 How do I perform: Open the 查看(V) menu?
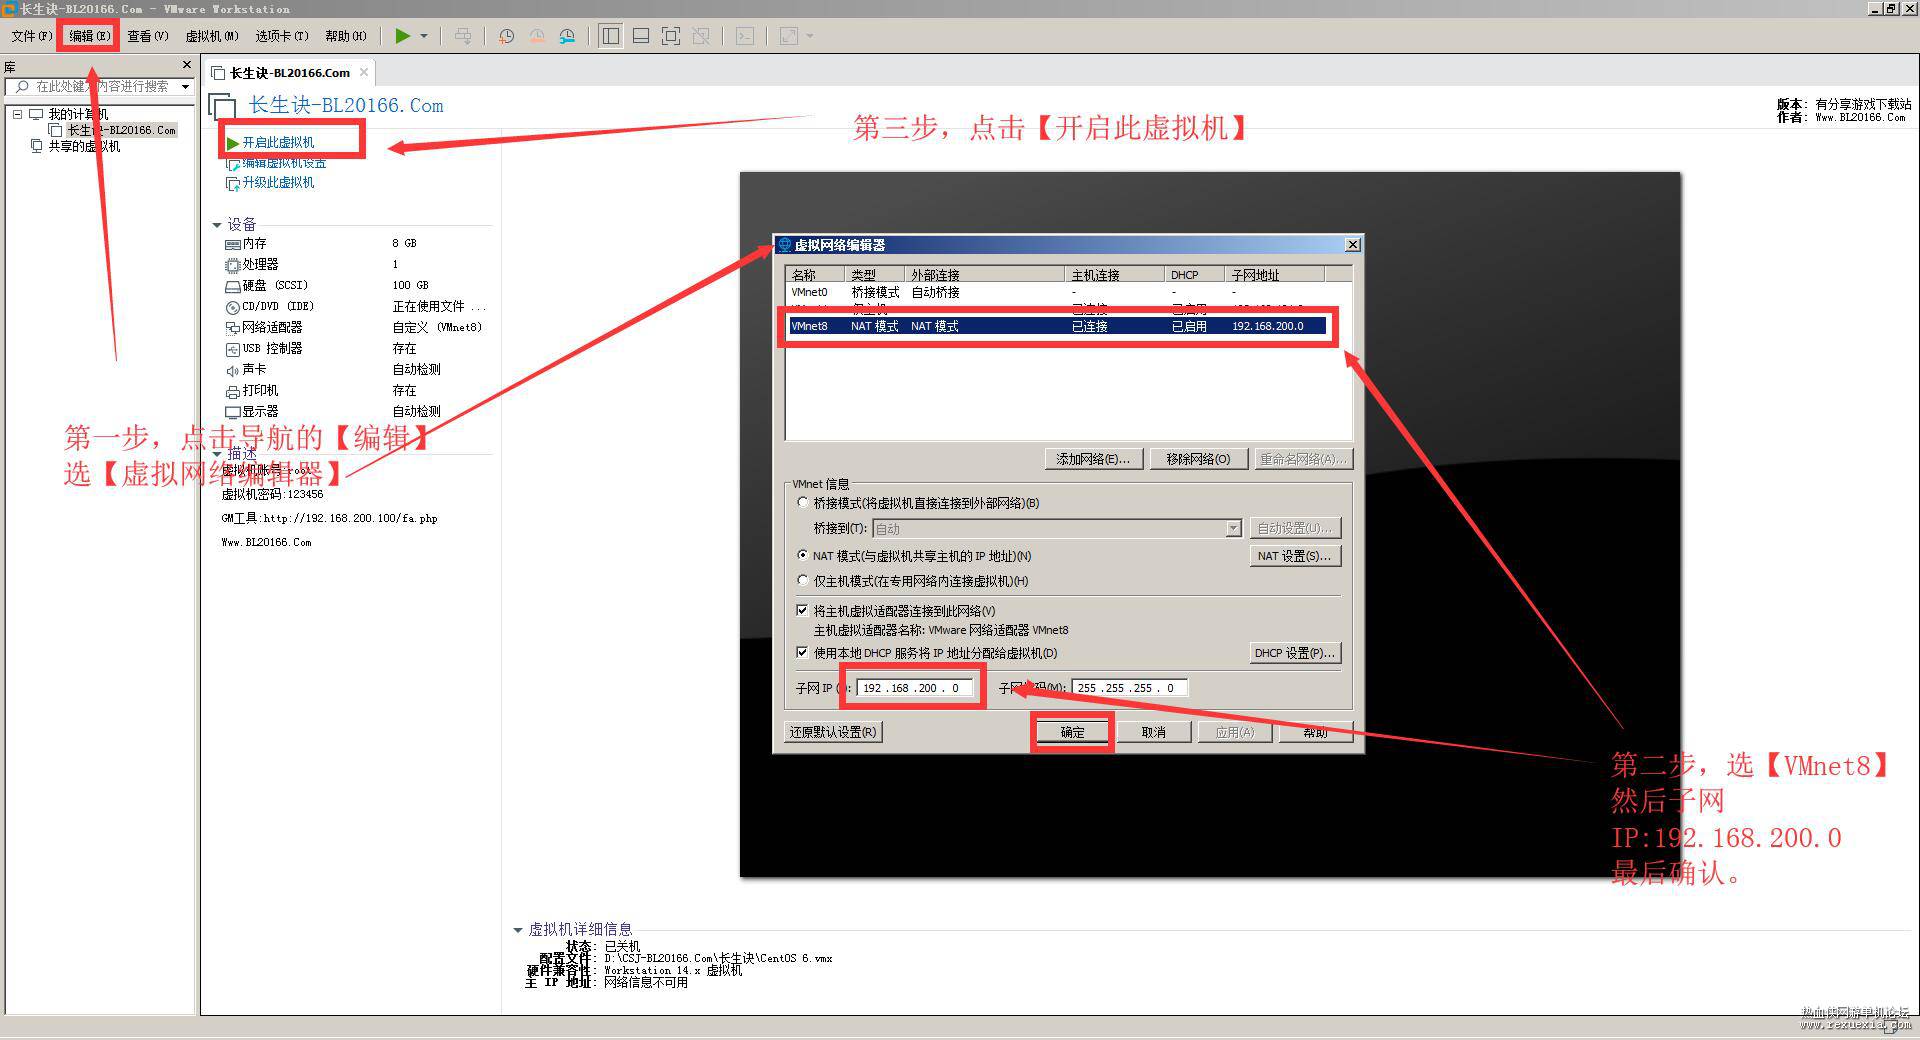(x=148, y=36)
